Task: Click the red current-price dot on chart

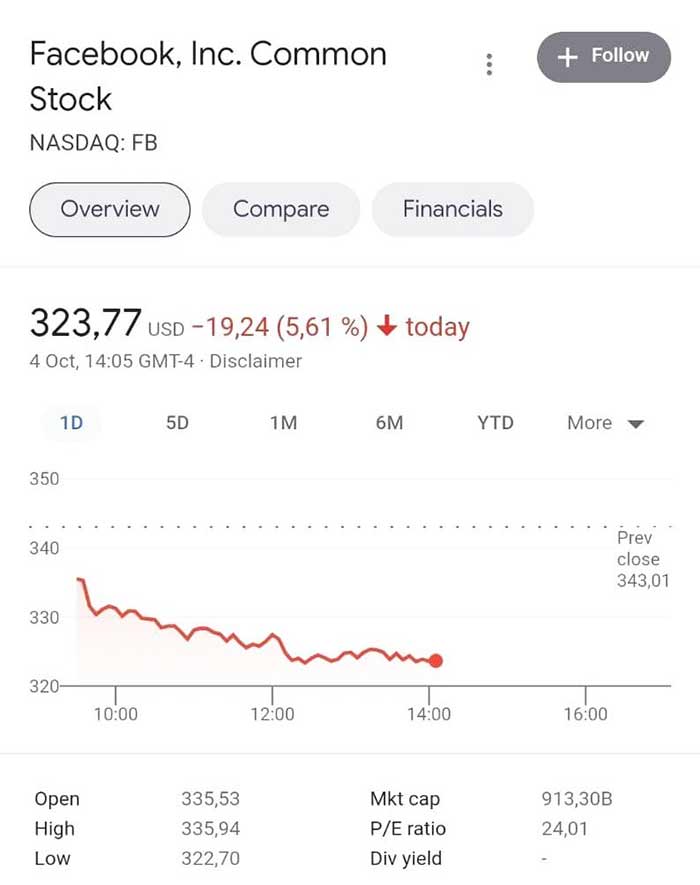Action: pyautogui.click(x=435, y=660)
